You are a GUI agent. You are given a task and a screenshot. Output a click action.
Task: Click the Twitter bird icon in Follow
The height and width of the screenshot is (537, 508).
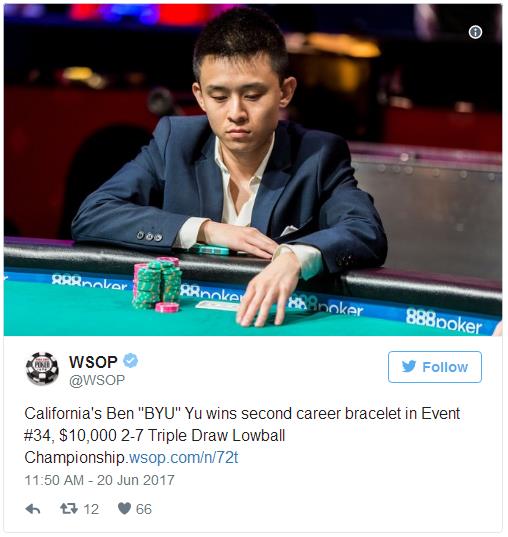(409, 366)
